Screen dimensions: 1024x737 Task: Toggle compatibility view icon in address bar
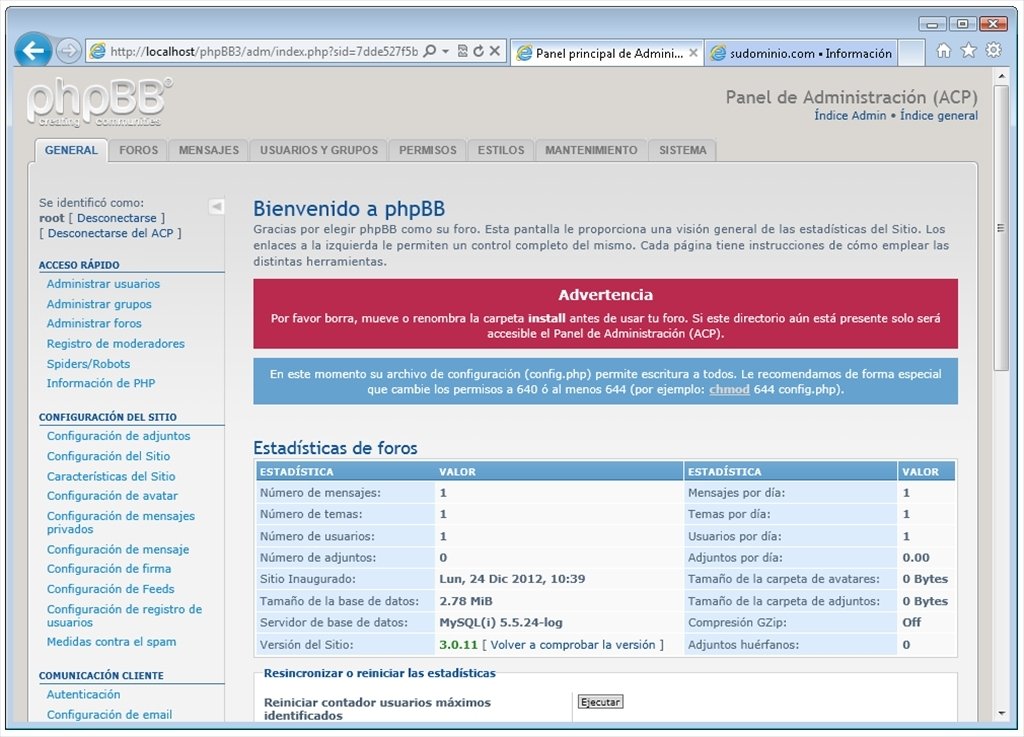(462, 51)
